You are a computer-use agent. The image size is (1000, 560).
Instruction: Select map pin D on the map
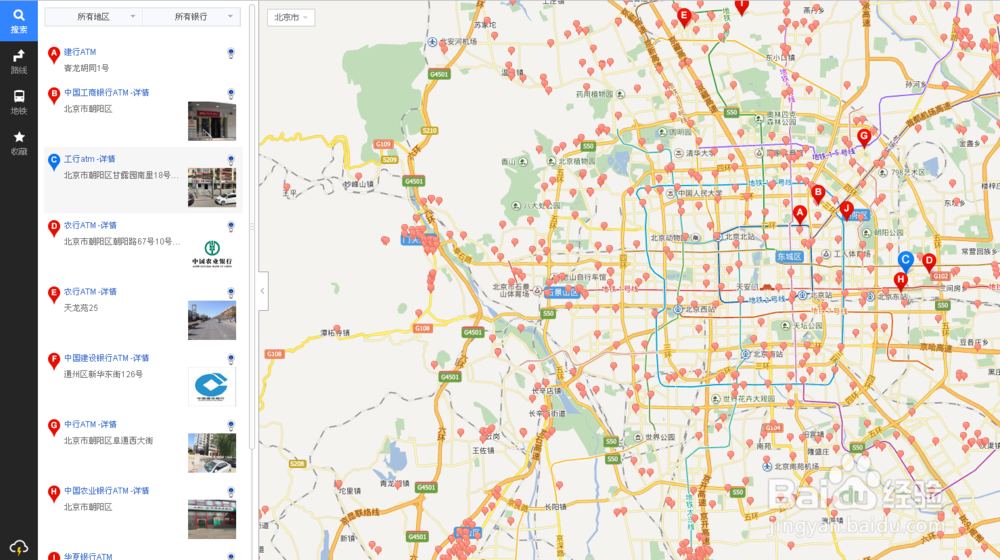click(929, 262)
